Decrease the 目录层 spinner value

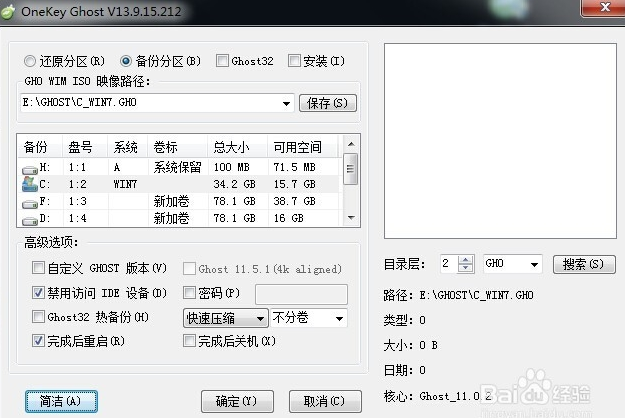[466, 268]
